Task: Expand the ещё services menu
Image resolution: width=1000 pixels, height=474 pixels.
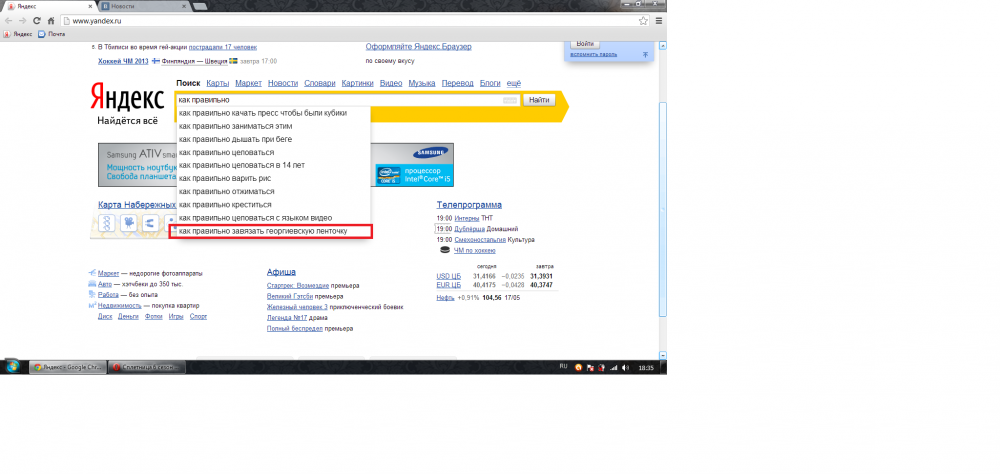Action: [x=513, y=84]
